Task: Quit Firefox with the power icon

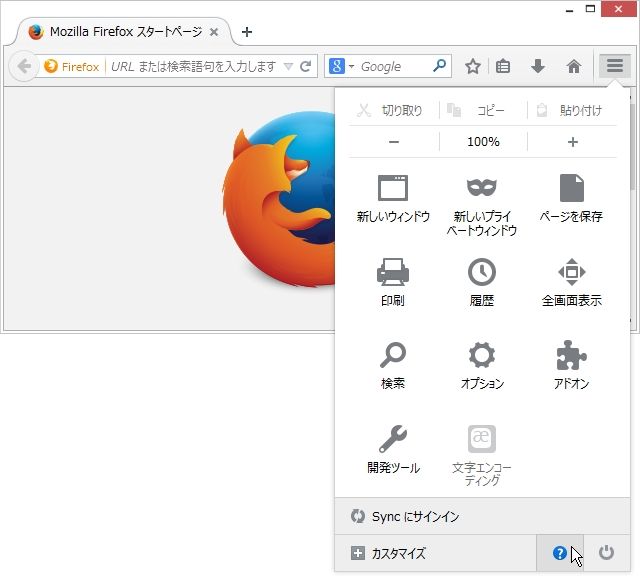Action: tap(607, 553)
